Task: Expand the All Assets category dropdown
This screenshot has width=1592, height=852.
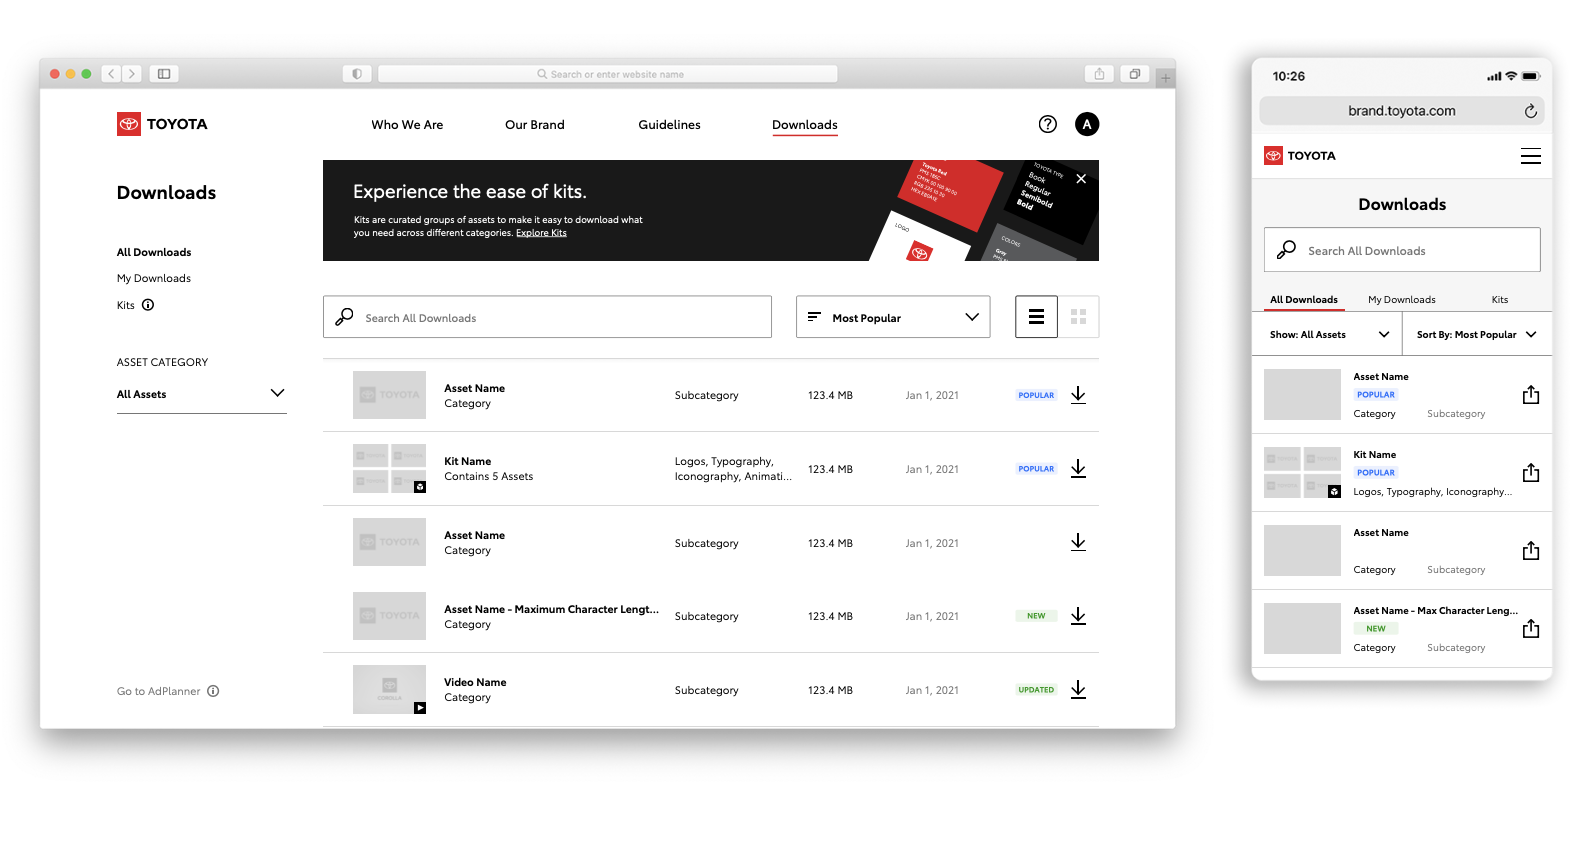Action: tap(201, 394)
